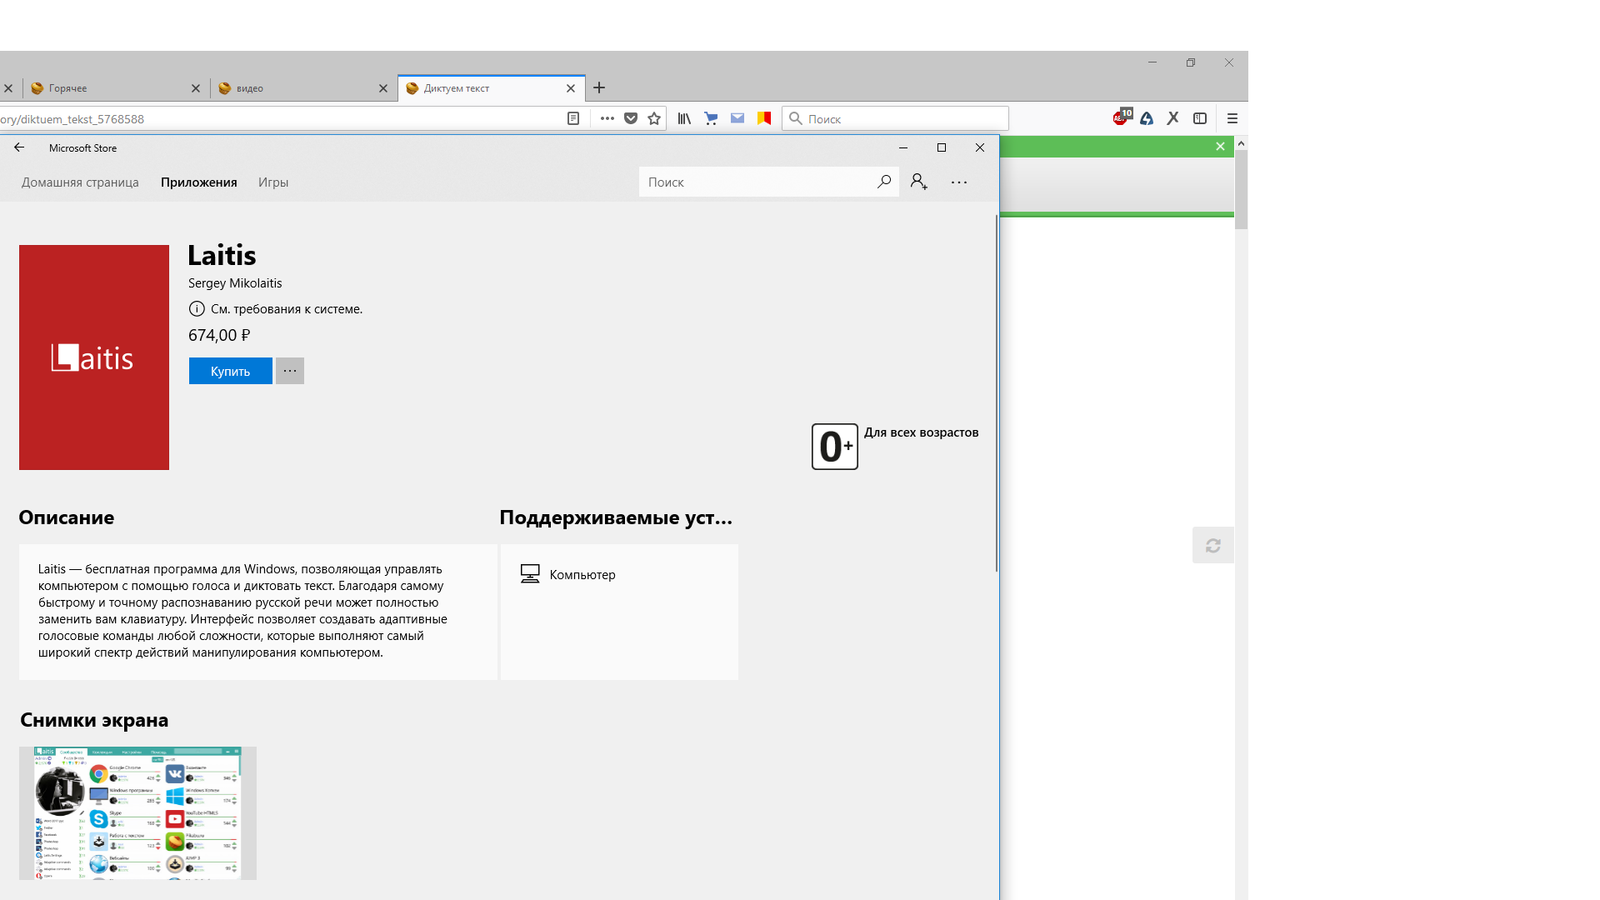1600x900 pixels.
Task: Go to Домашняя страница tab
Action: [80, 182]
